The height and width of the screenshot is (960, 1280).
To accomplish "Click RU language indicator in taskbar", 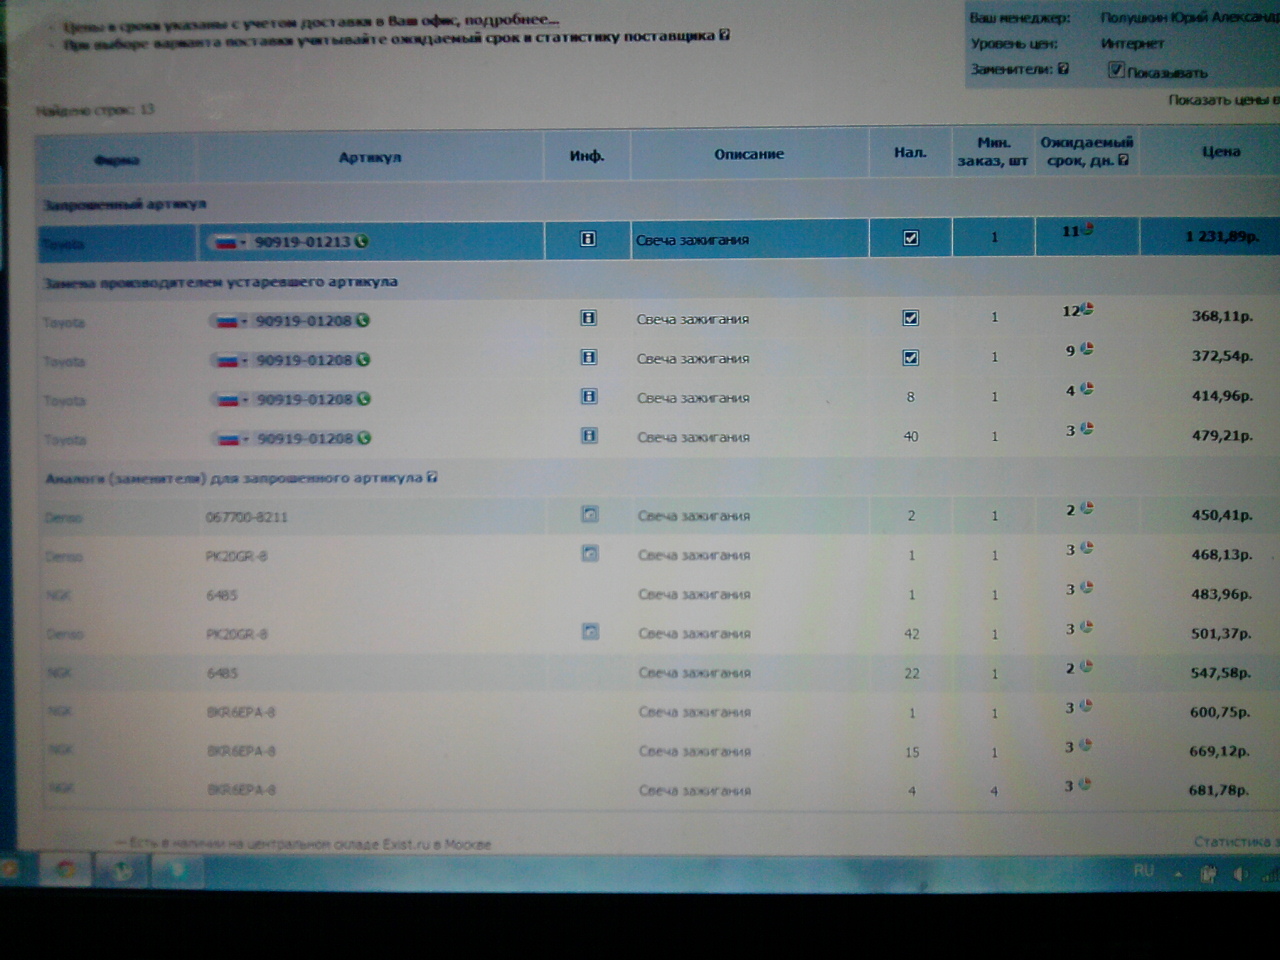I will (1143, 871).
